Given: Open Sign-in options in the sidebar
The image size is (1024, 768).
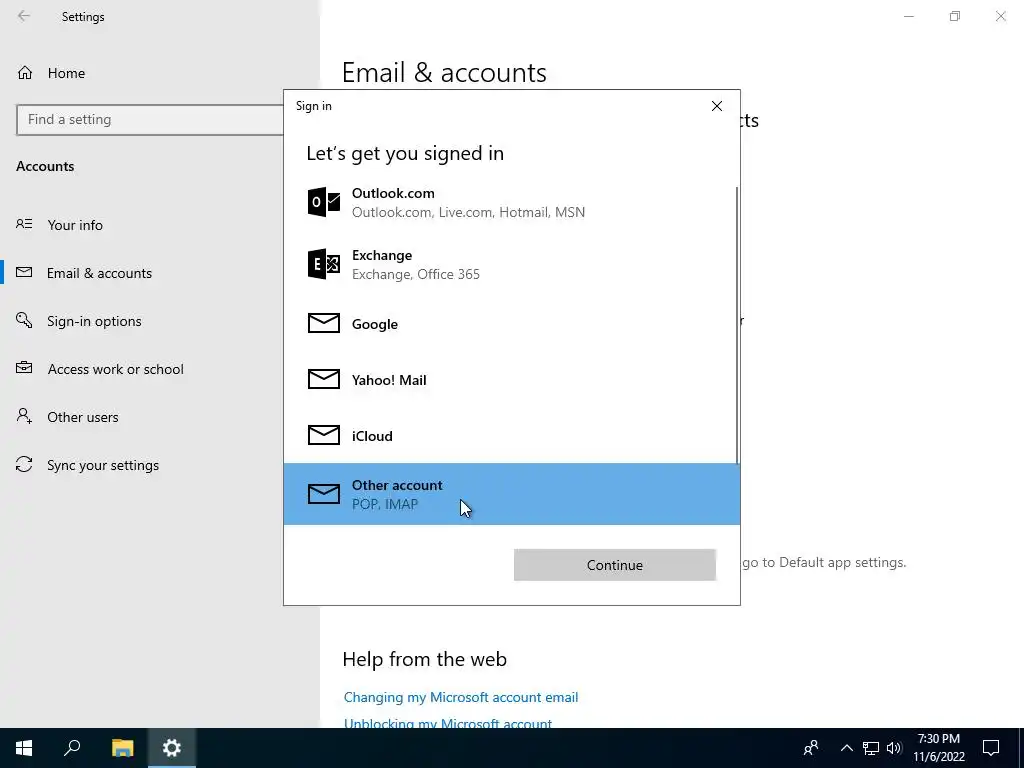Looking at the screenshot, I should (x=94, y=321).
